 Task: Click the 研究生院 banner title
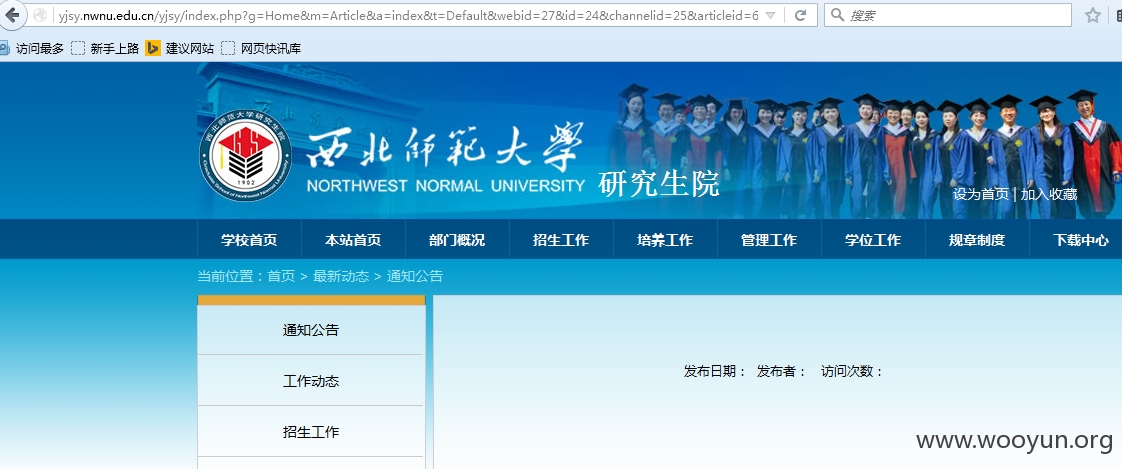(x=658, y=184)
